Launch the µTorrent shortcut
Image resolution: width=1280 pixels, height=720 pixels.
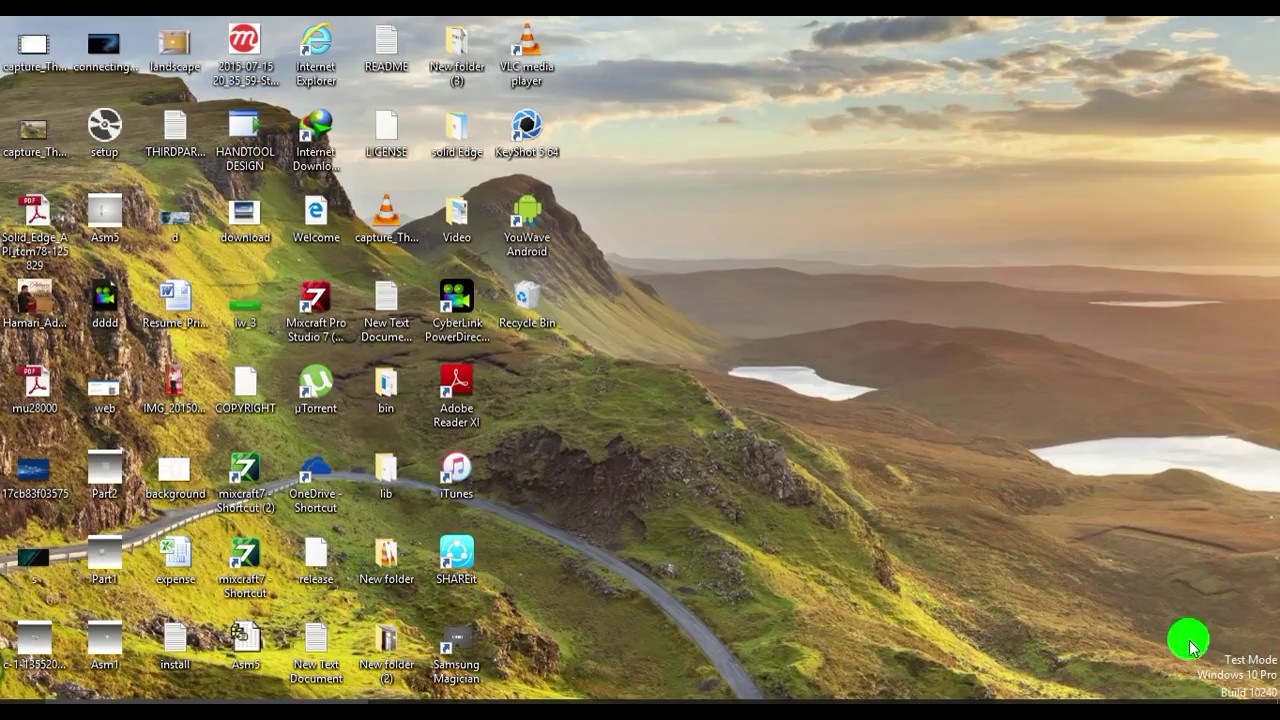click(x=315, y=391)
